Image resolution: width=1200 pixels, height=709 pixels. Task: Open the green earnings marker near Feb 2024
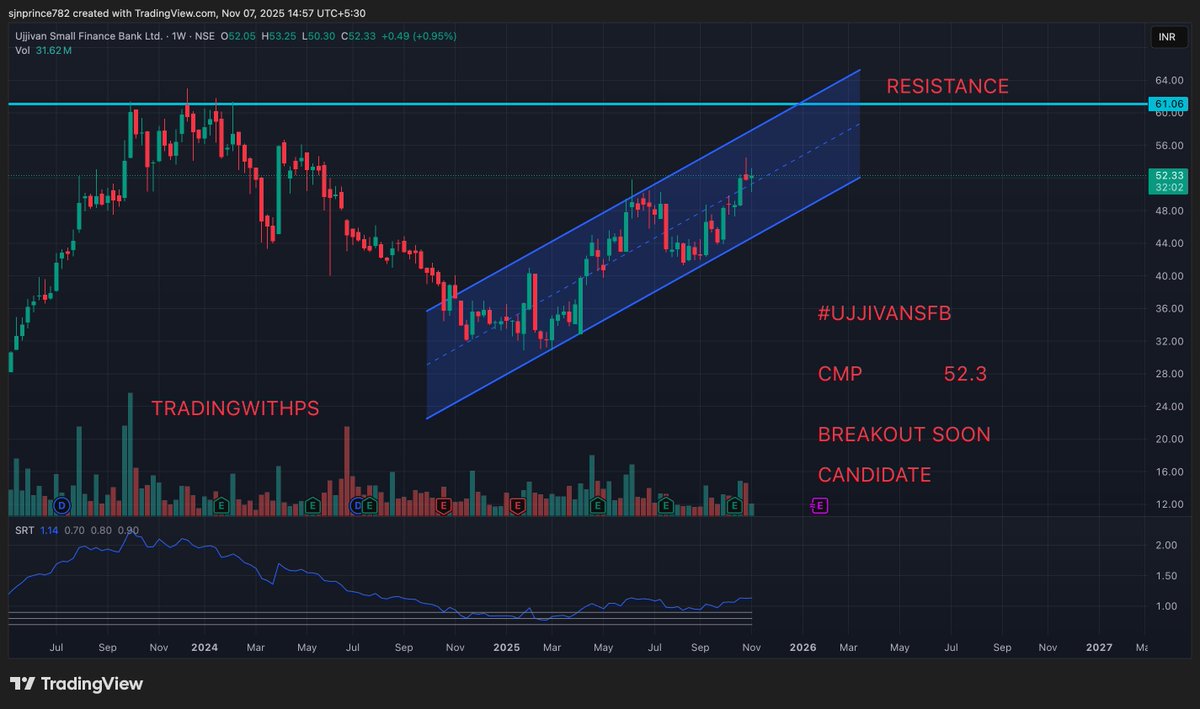221,506
